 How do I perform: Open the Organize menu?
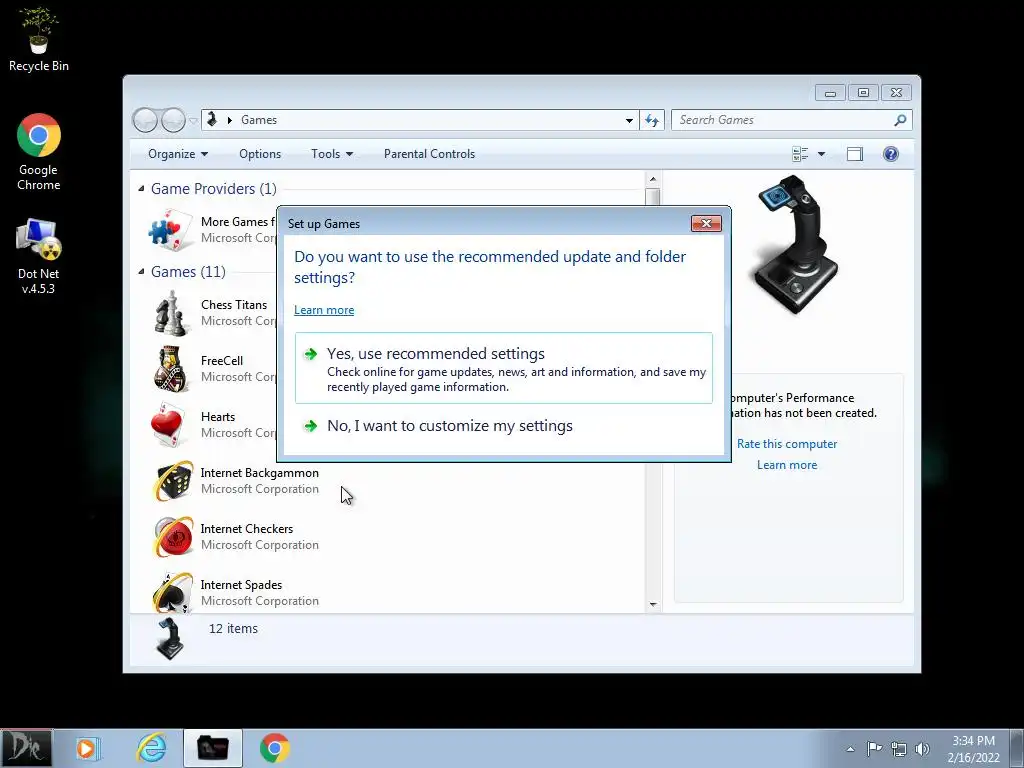[x=178, y=154]
